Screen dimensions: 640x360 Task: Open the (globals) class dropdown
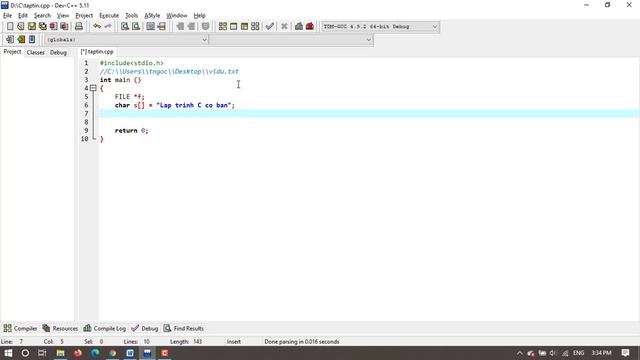126,40
